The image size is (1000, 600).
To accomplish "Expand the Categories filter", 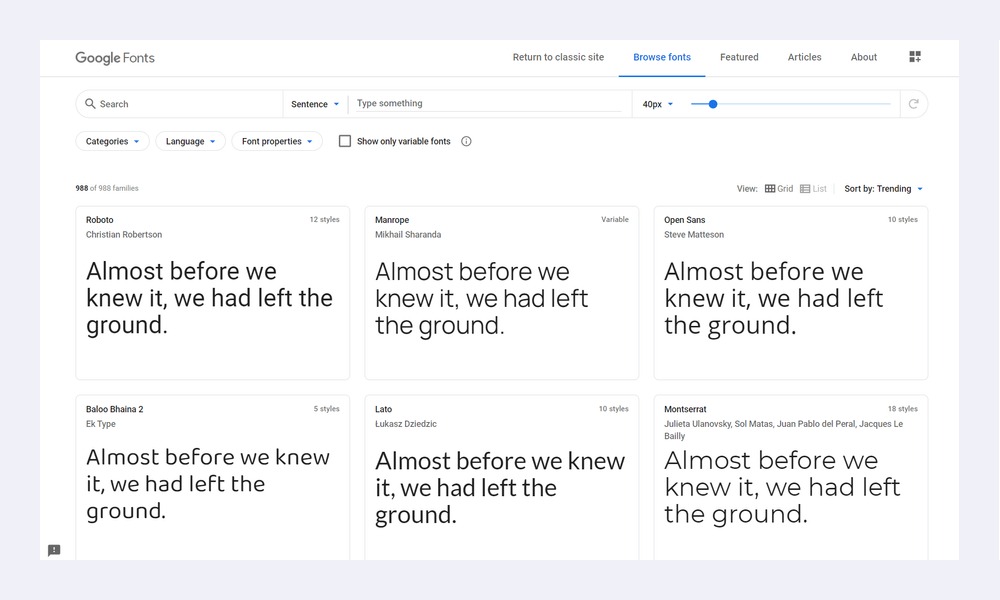I will coord(112,141).
